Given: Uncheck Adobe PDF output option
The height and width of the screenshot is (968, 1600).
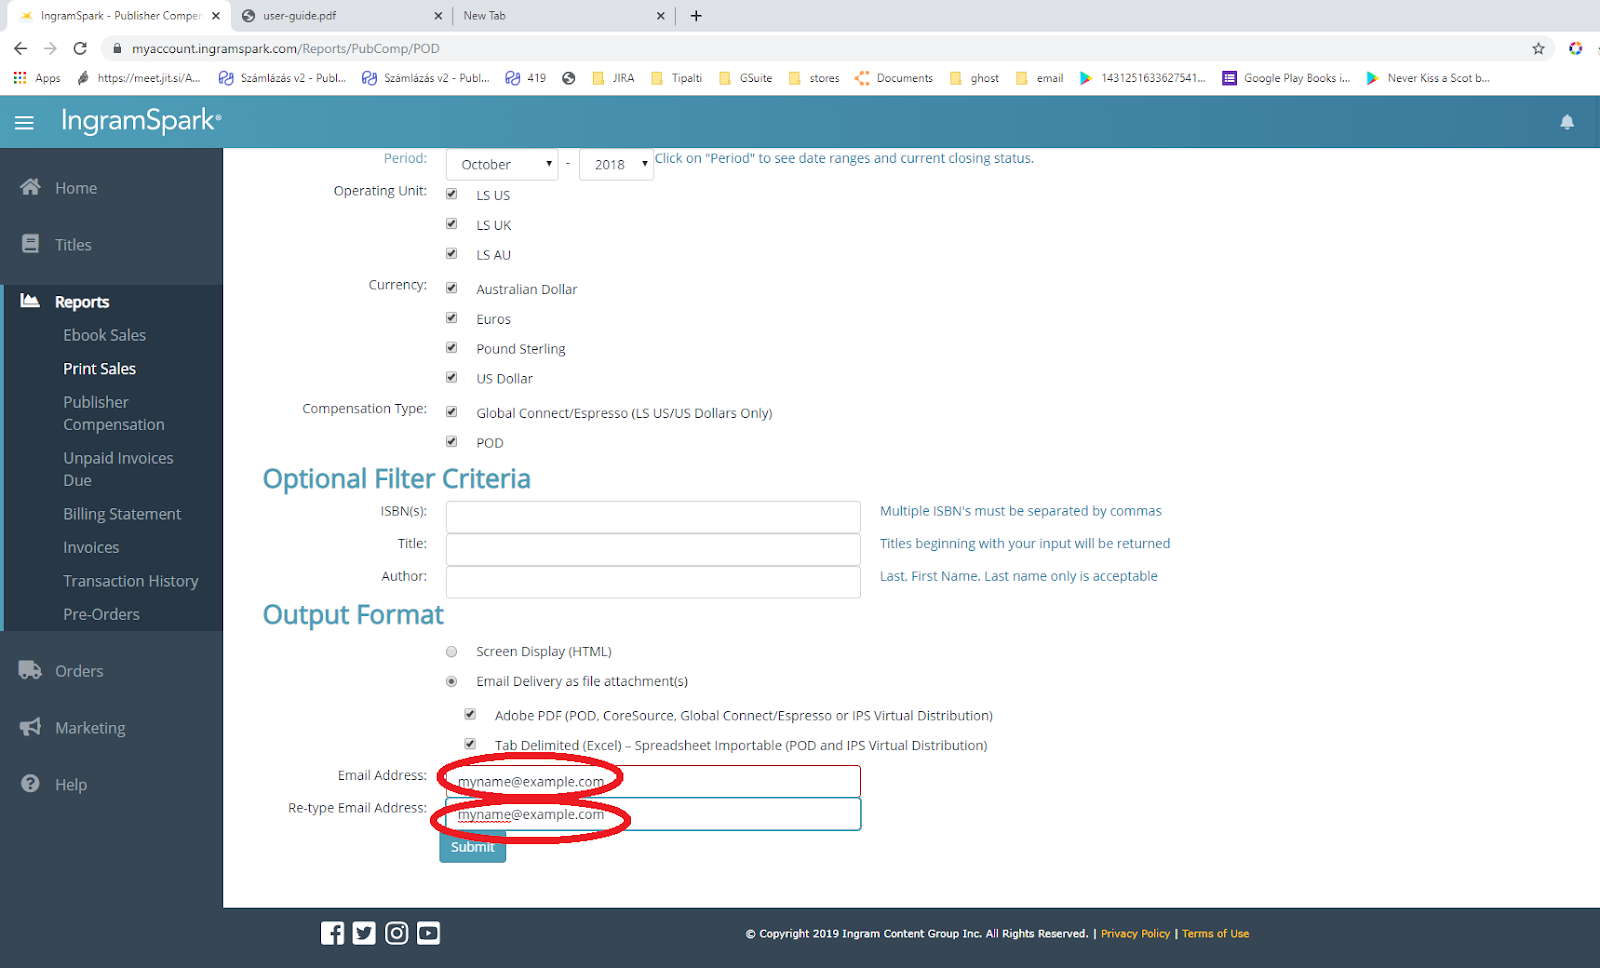Looking at the screenshot, I should (x=470, y=713).
